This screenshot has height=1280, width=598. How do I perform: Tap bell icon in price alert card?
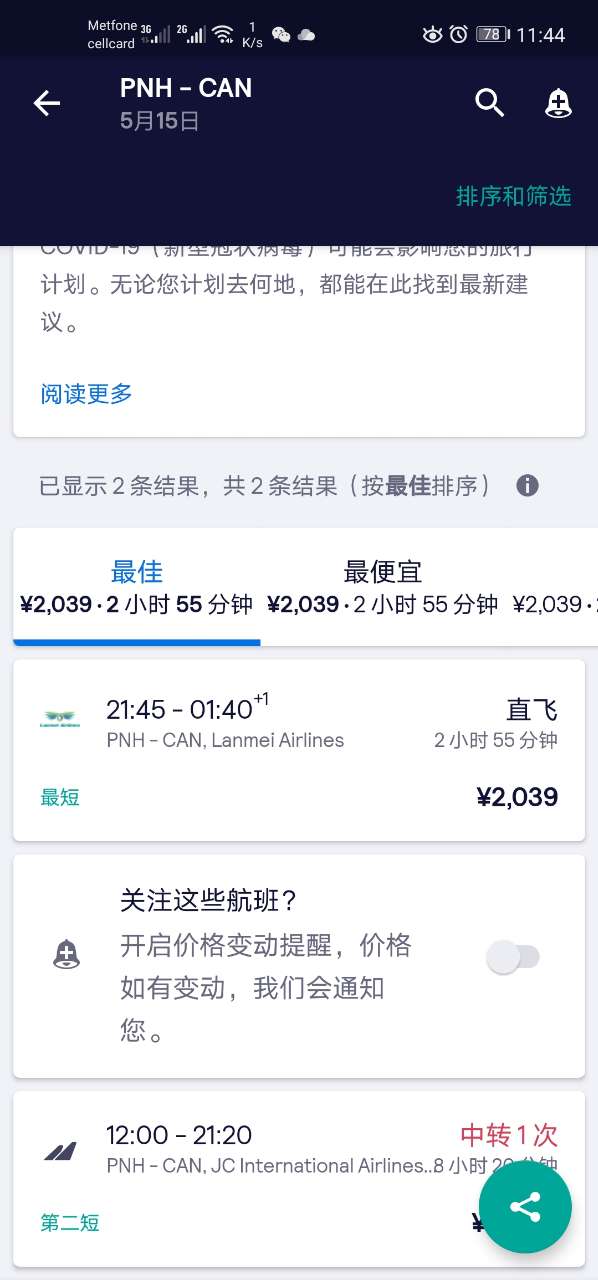pyautogui.click(x=66, y=956)
